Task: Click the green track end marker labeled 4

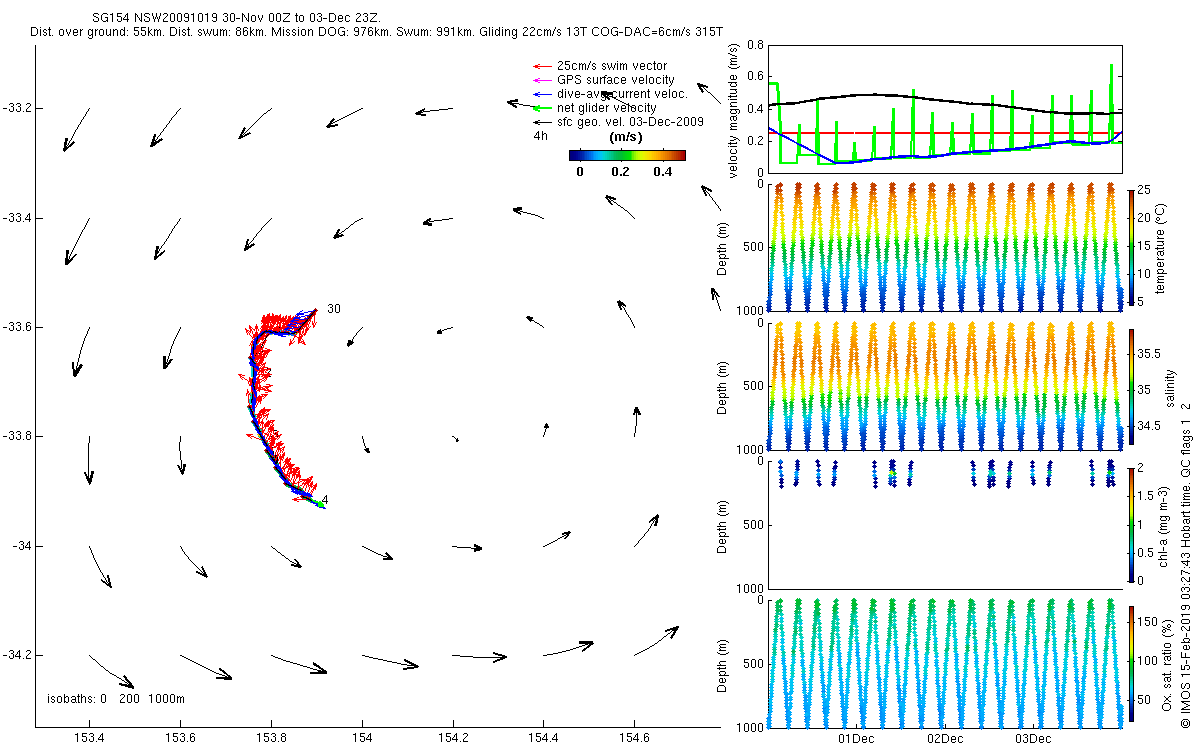Action: tap(320, 504)
